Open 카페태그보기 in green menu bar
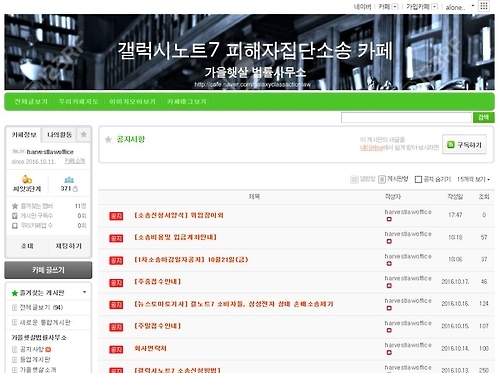Viewport: 500px width, 373px height. [187, 102]
